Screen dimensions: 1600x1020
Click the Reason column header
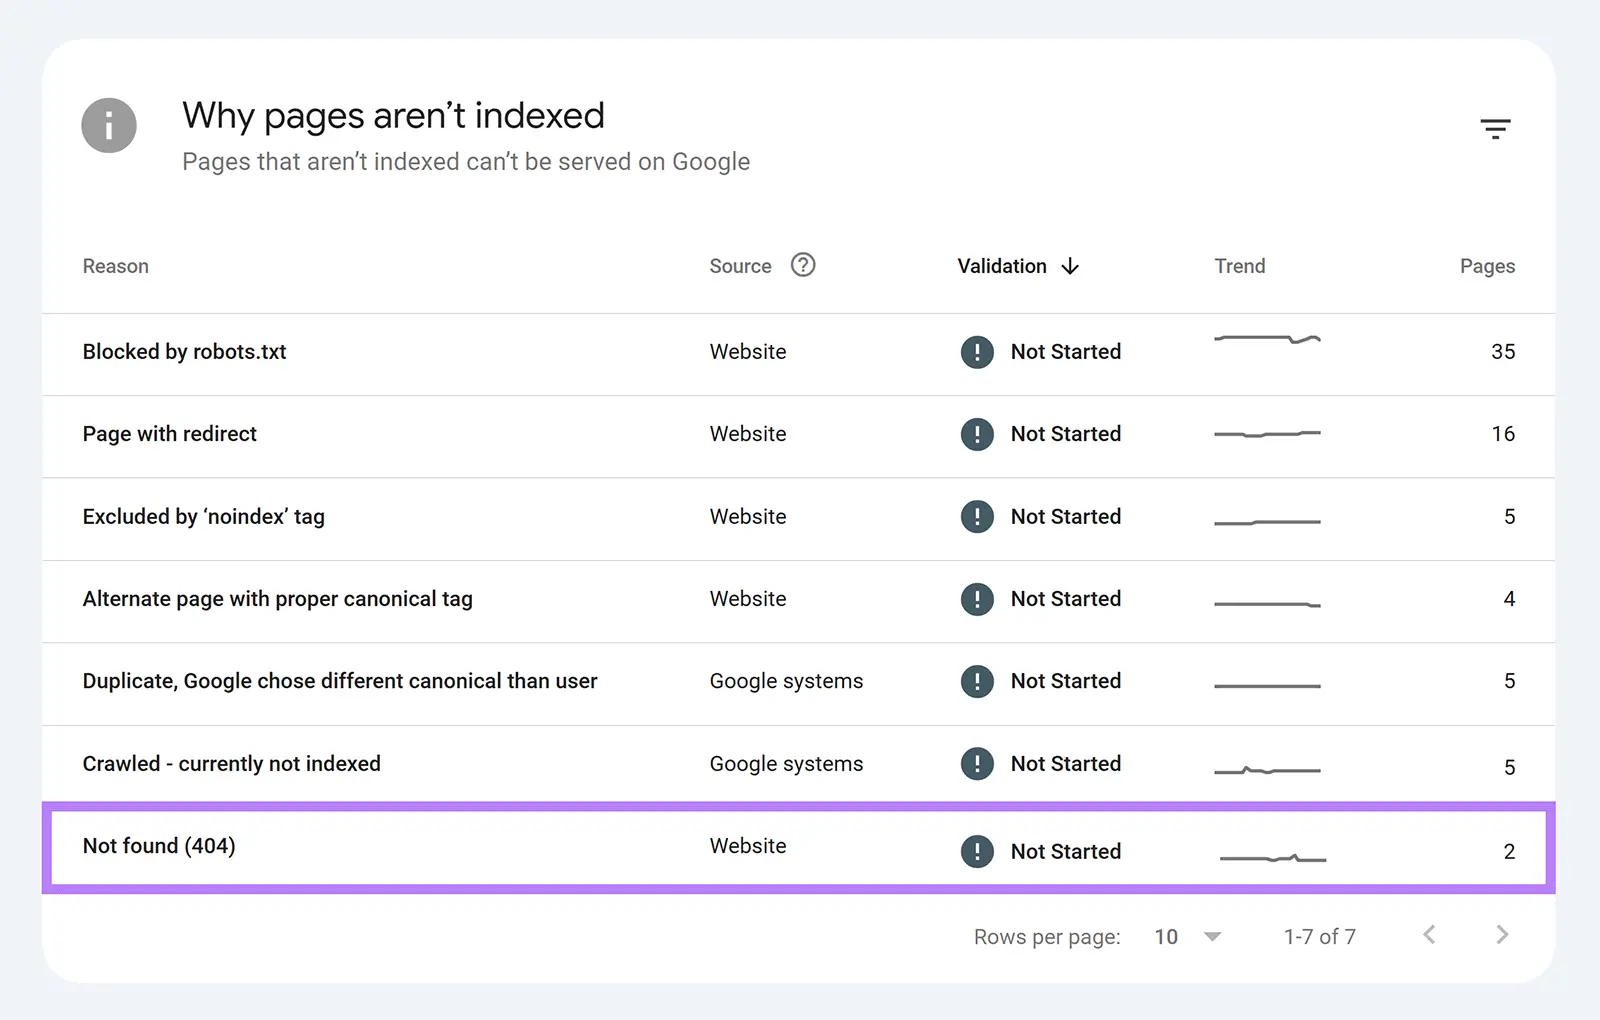click(115, 266)
